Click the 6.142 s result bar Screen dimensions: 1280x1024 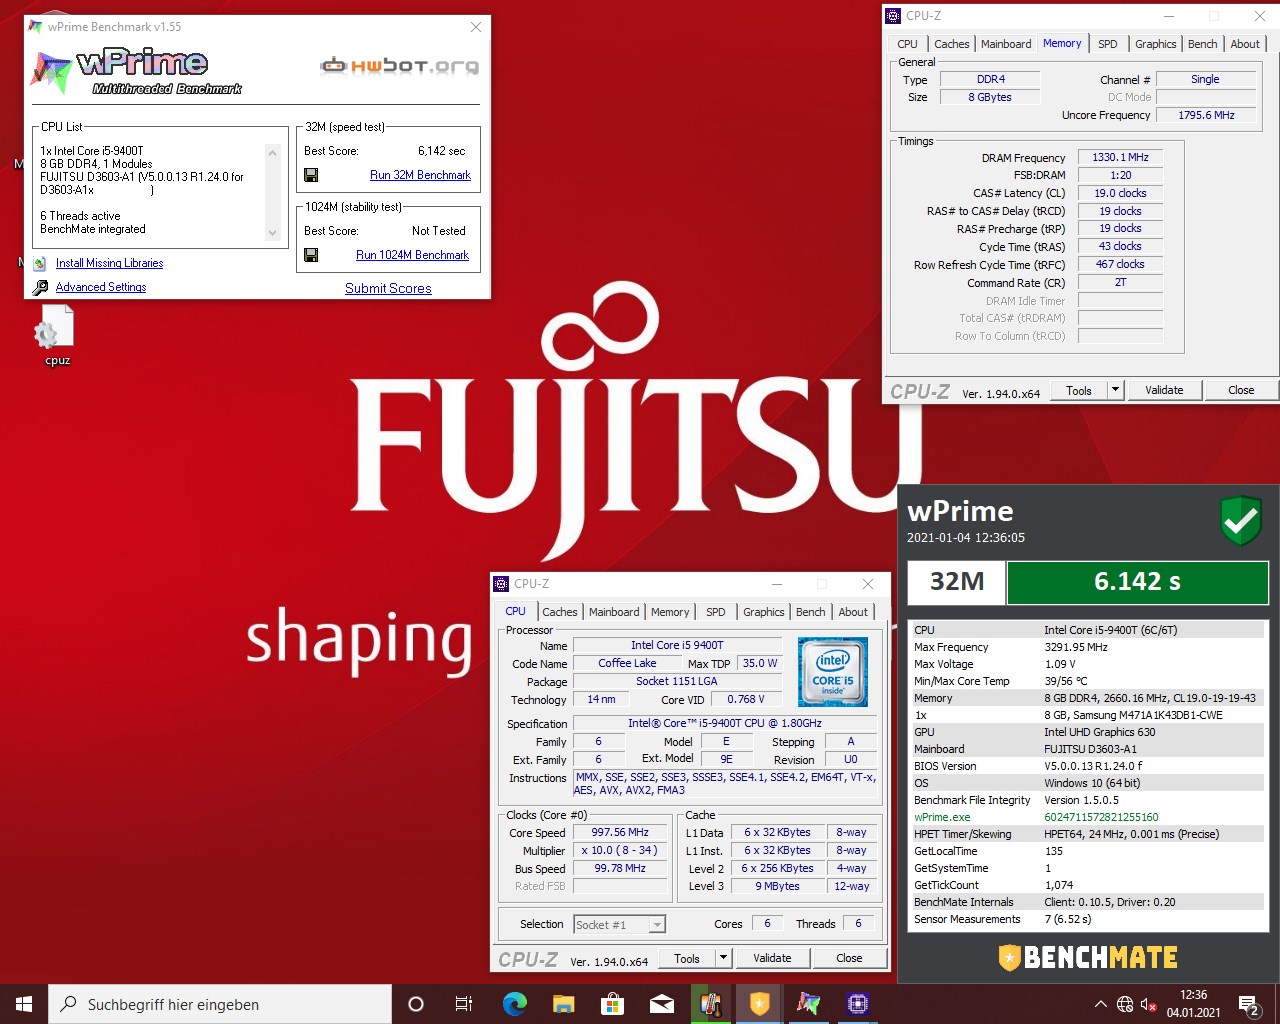point(1137,582)
